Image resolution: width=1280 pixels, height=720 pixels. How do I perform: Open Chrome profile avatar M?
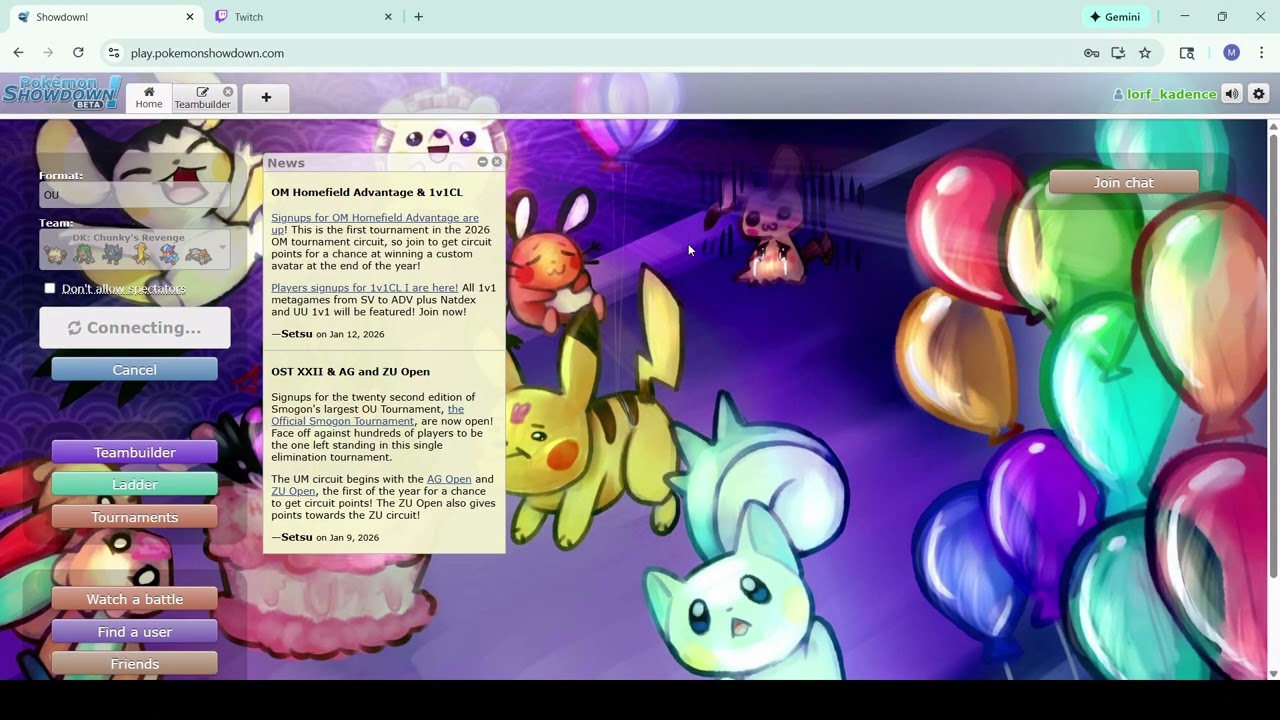click(1231, 53)
